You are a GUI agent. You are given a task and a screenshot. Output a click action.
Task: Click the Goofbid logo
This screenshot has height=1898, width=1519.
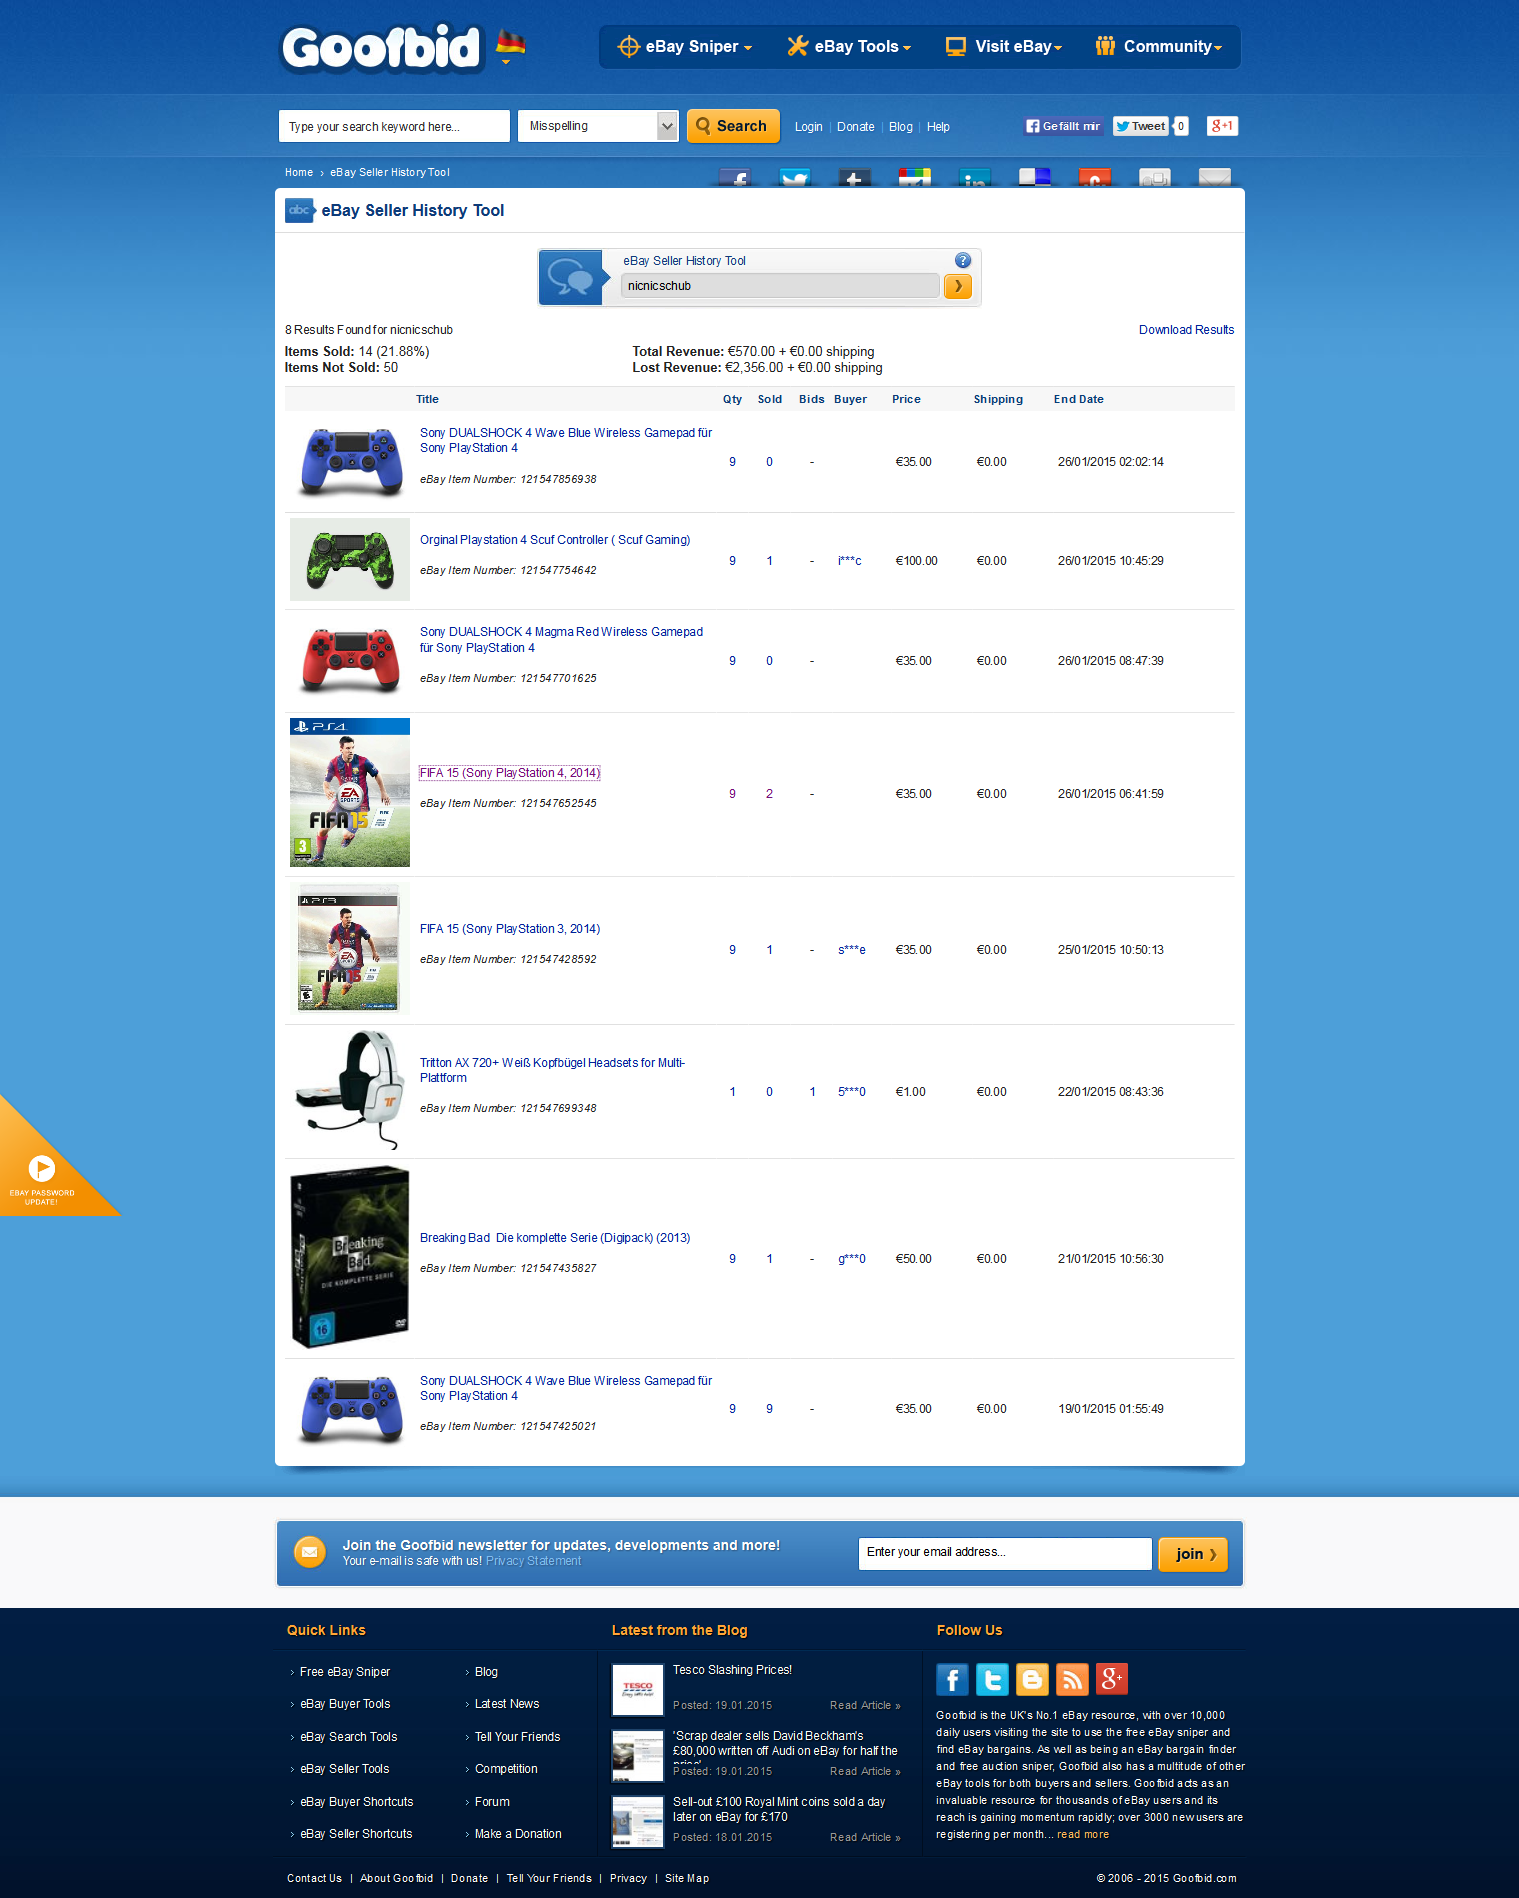[382, 48]
